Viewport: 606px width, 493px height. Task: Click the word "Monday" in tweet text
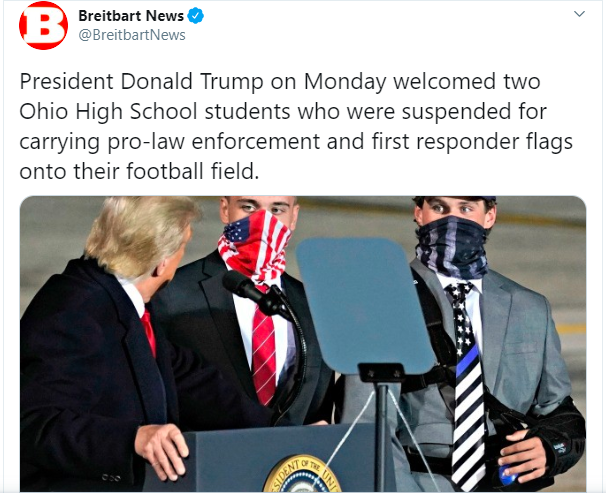(345, 82)
